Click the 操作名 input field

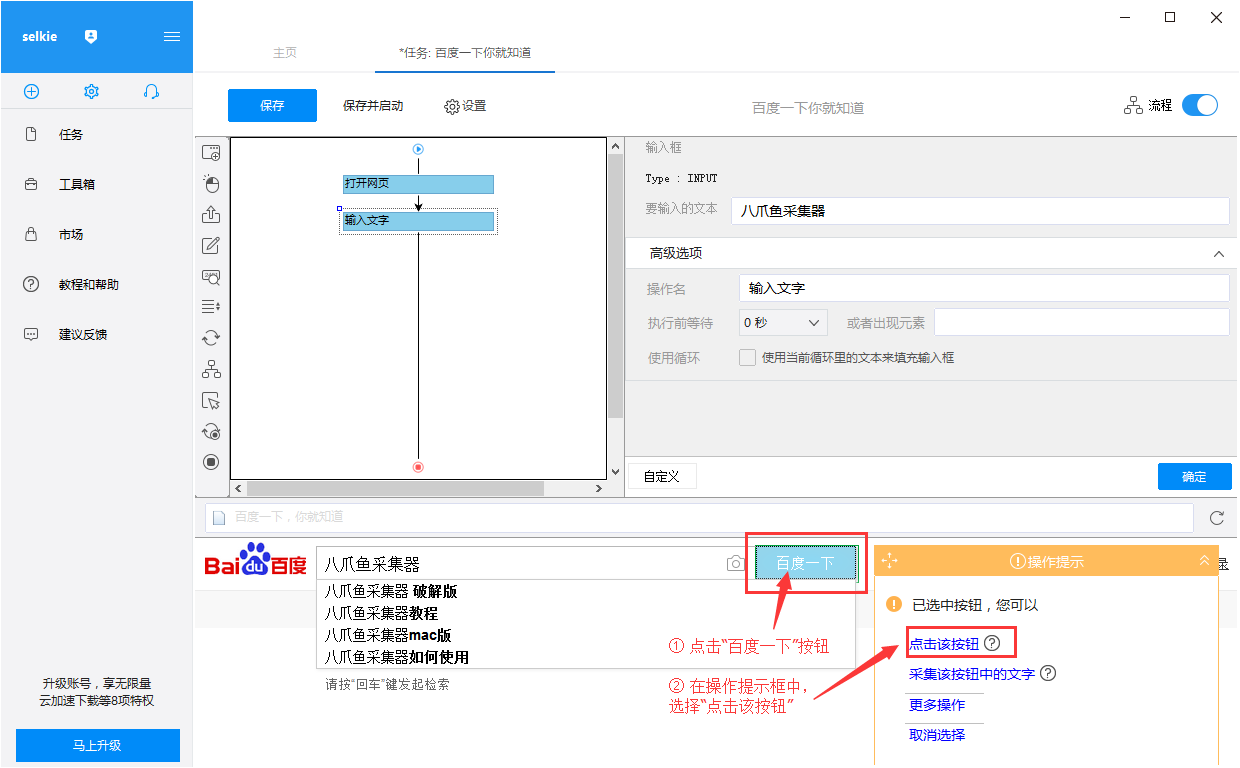(x=984, y=288)
